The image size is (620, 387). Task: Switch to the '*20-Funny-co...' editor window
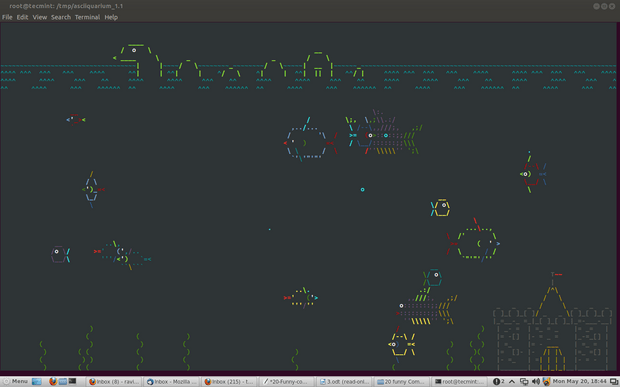coord(287,381)
